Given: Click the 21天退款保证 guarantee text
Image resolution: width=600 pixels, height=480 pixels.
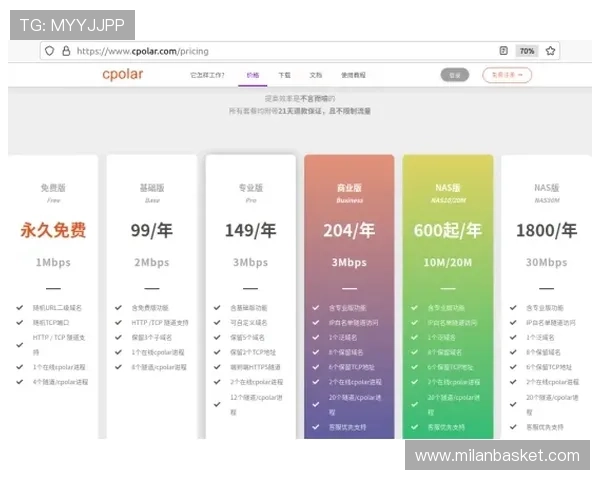Looking at the screenshot, I should pos(300,111).
